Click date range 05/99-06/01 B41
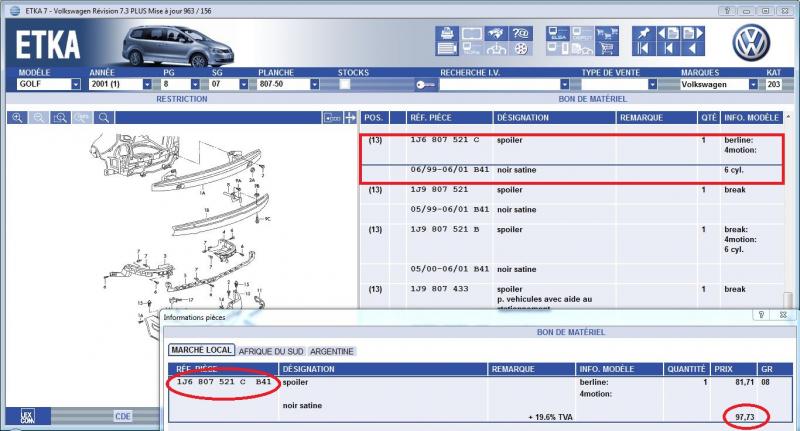The height and width of the screenshot is (431, 800). point(449,209)
